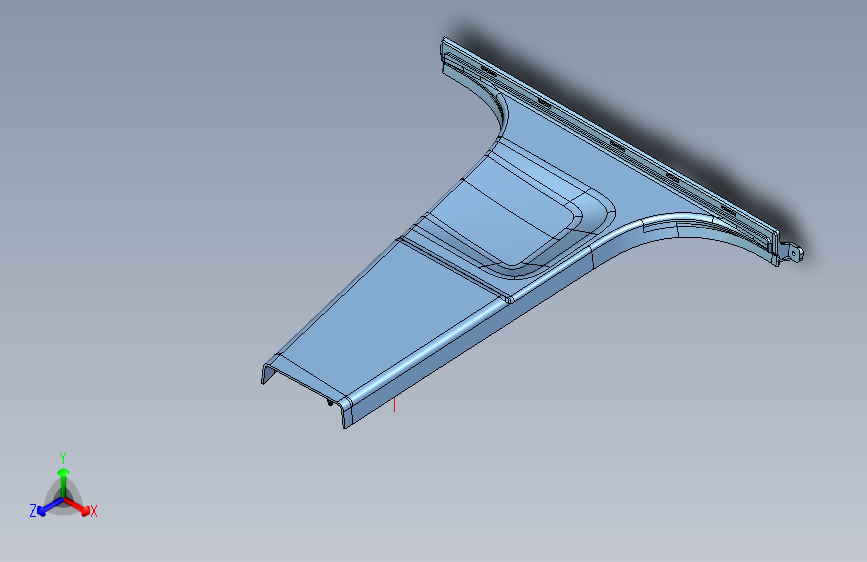Viewport: 867px width, 562px height.
Task: Click the mounting tab hole on model
Action: pos(795,254)
